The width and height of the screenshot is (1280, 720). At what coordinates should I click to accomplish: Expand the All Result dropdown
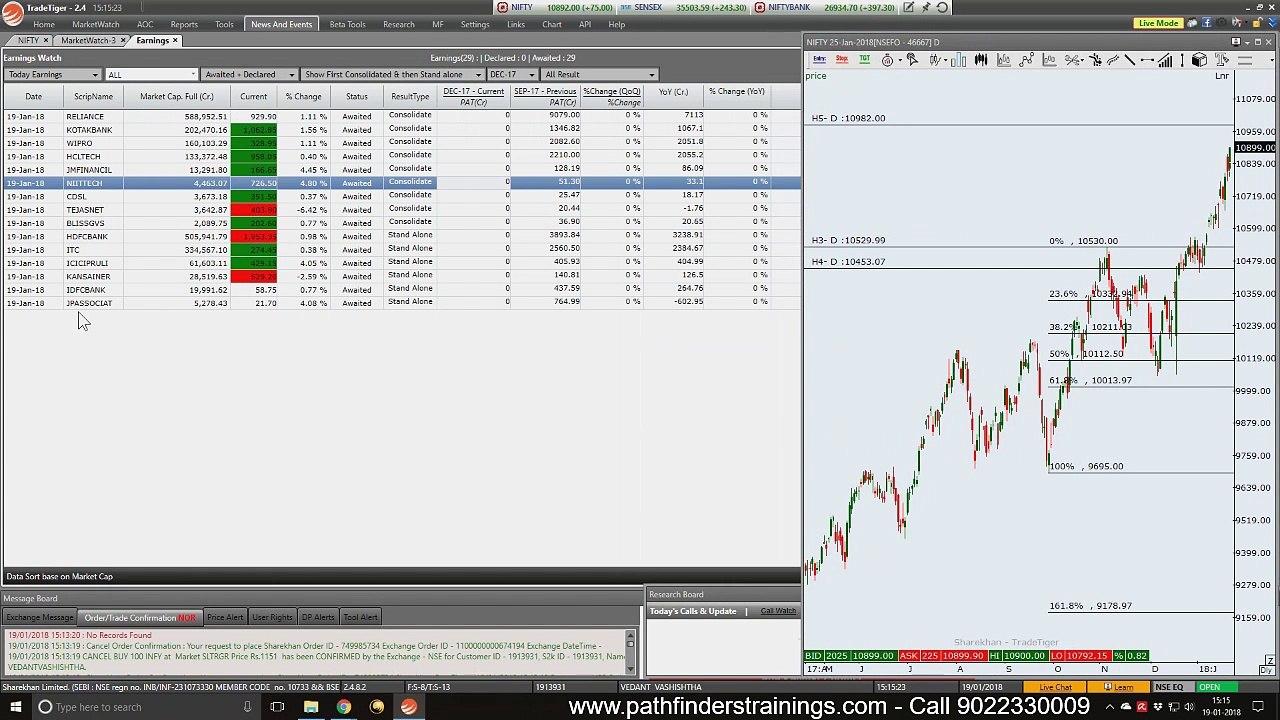tap(600, 74)
